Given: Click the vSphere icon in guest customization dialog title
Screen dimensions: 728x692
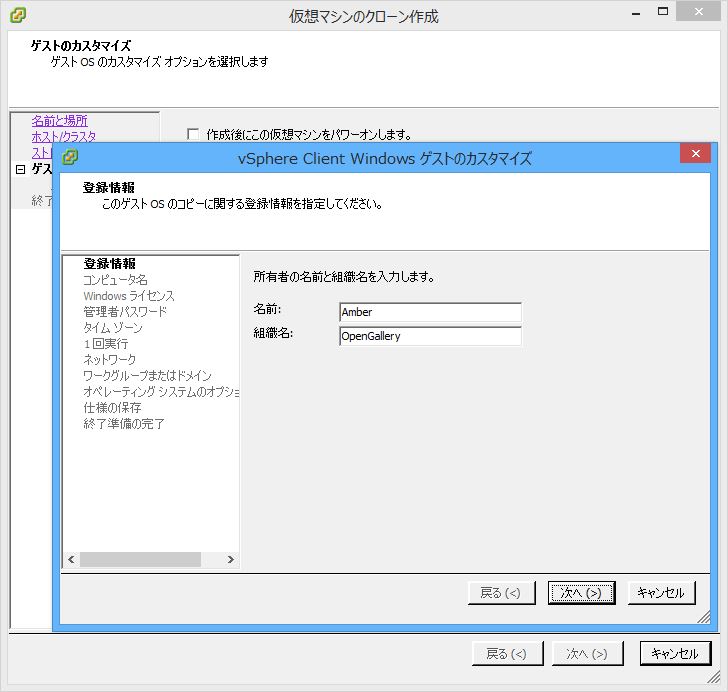Looking at the screenshot, I should [x=70, y=157].
